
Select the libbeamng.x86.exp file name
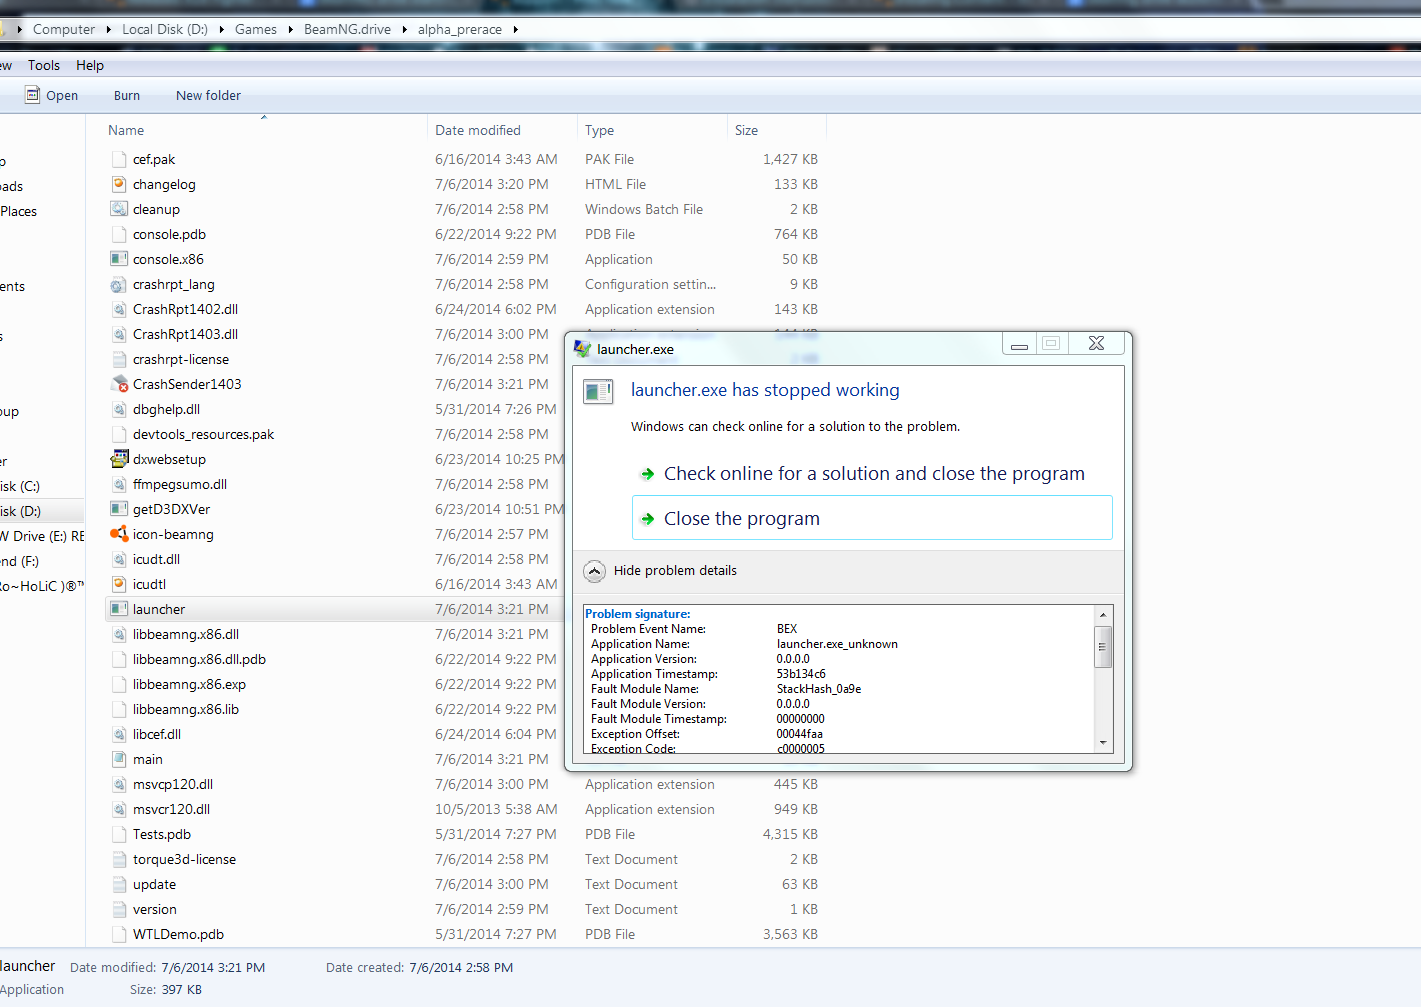click(189, 684)
